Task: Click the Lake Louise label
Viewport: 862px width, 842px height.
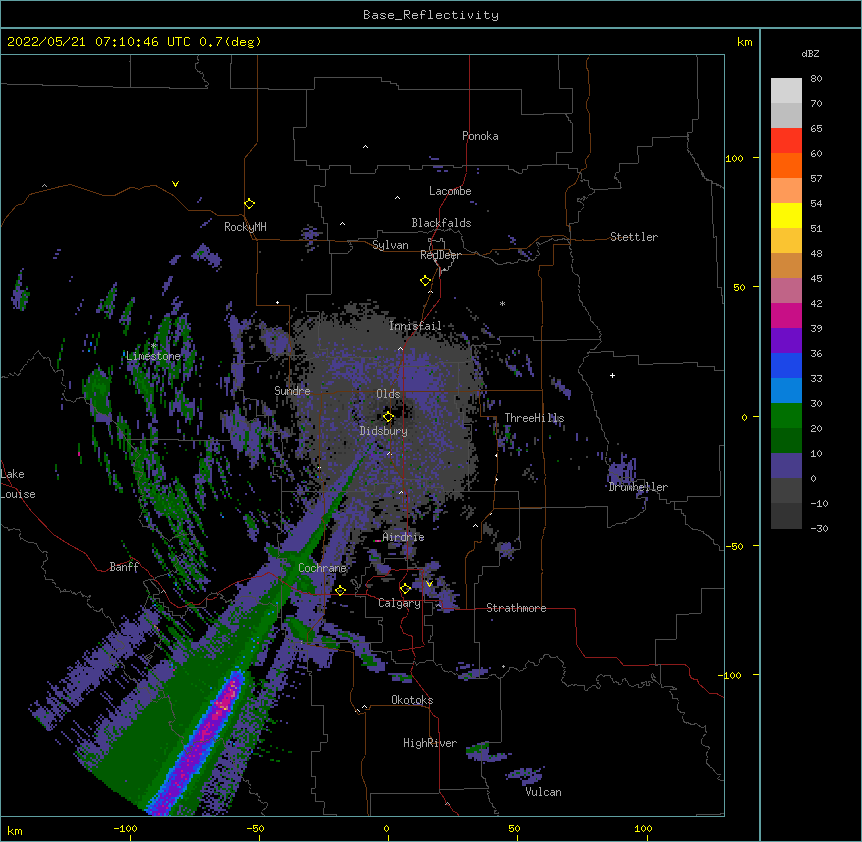Action: (18, 484)
